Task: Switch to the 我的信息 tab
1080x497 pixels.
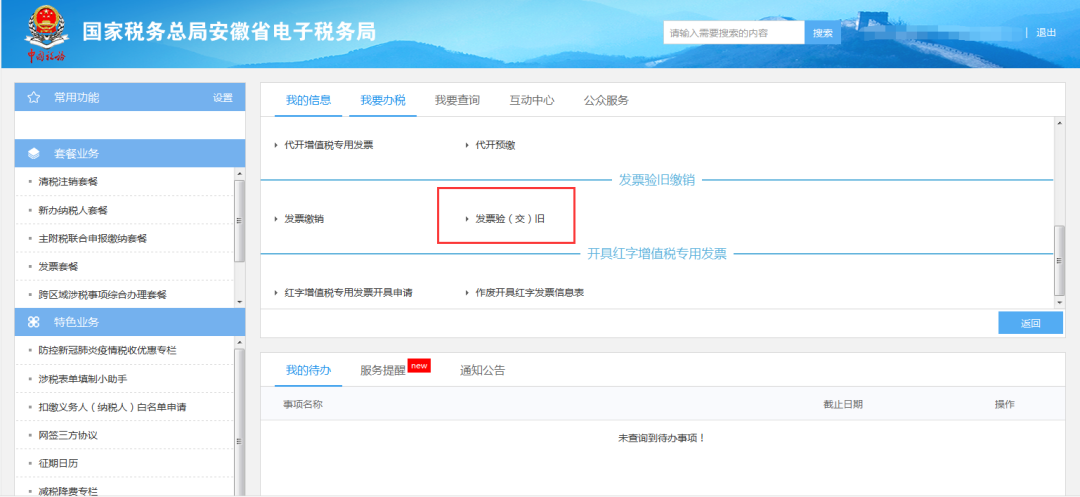Action: pyautogui.click(x=309, y=101)
